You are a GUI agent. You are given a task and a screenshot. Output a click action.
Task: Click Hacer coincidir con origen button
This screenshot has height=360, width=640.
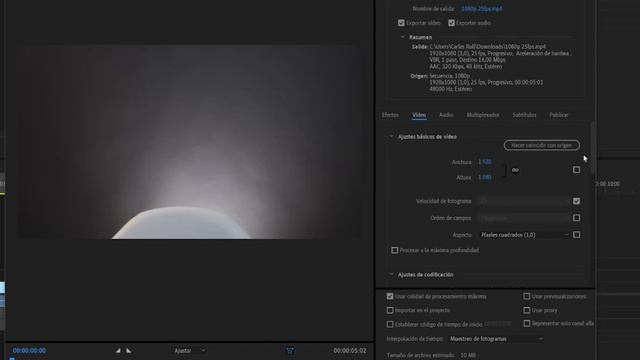pyautogui.click(x=542, y=145)
